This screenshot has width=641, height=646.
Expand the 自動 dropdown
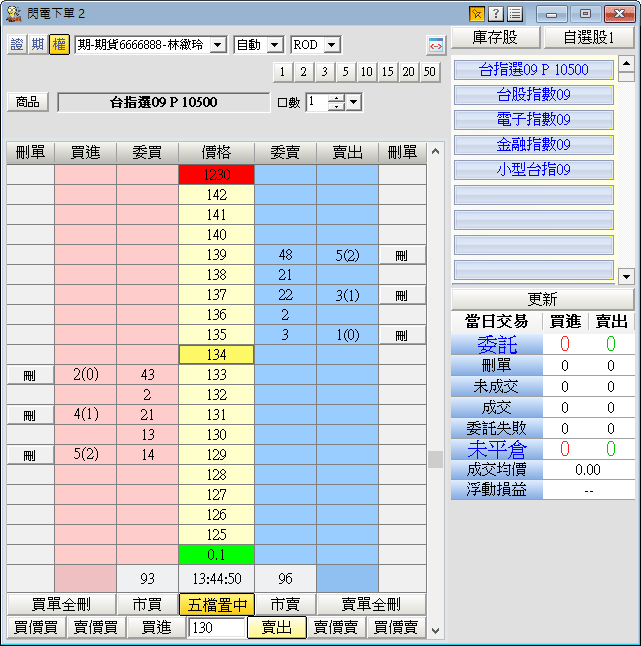[x=258, y=45]
